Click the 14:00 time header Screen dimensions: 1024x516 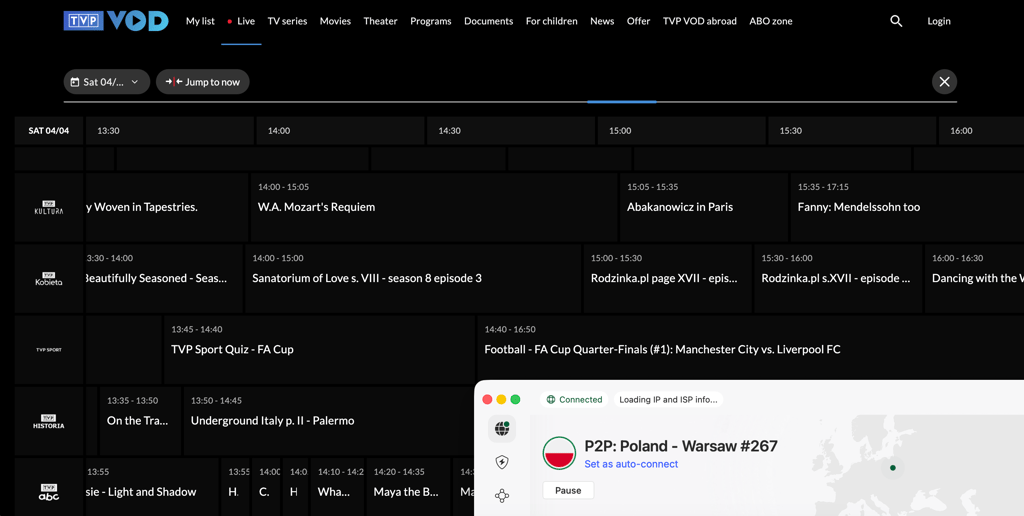pyautogui.click(x=340, y=131)
